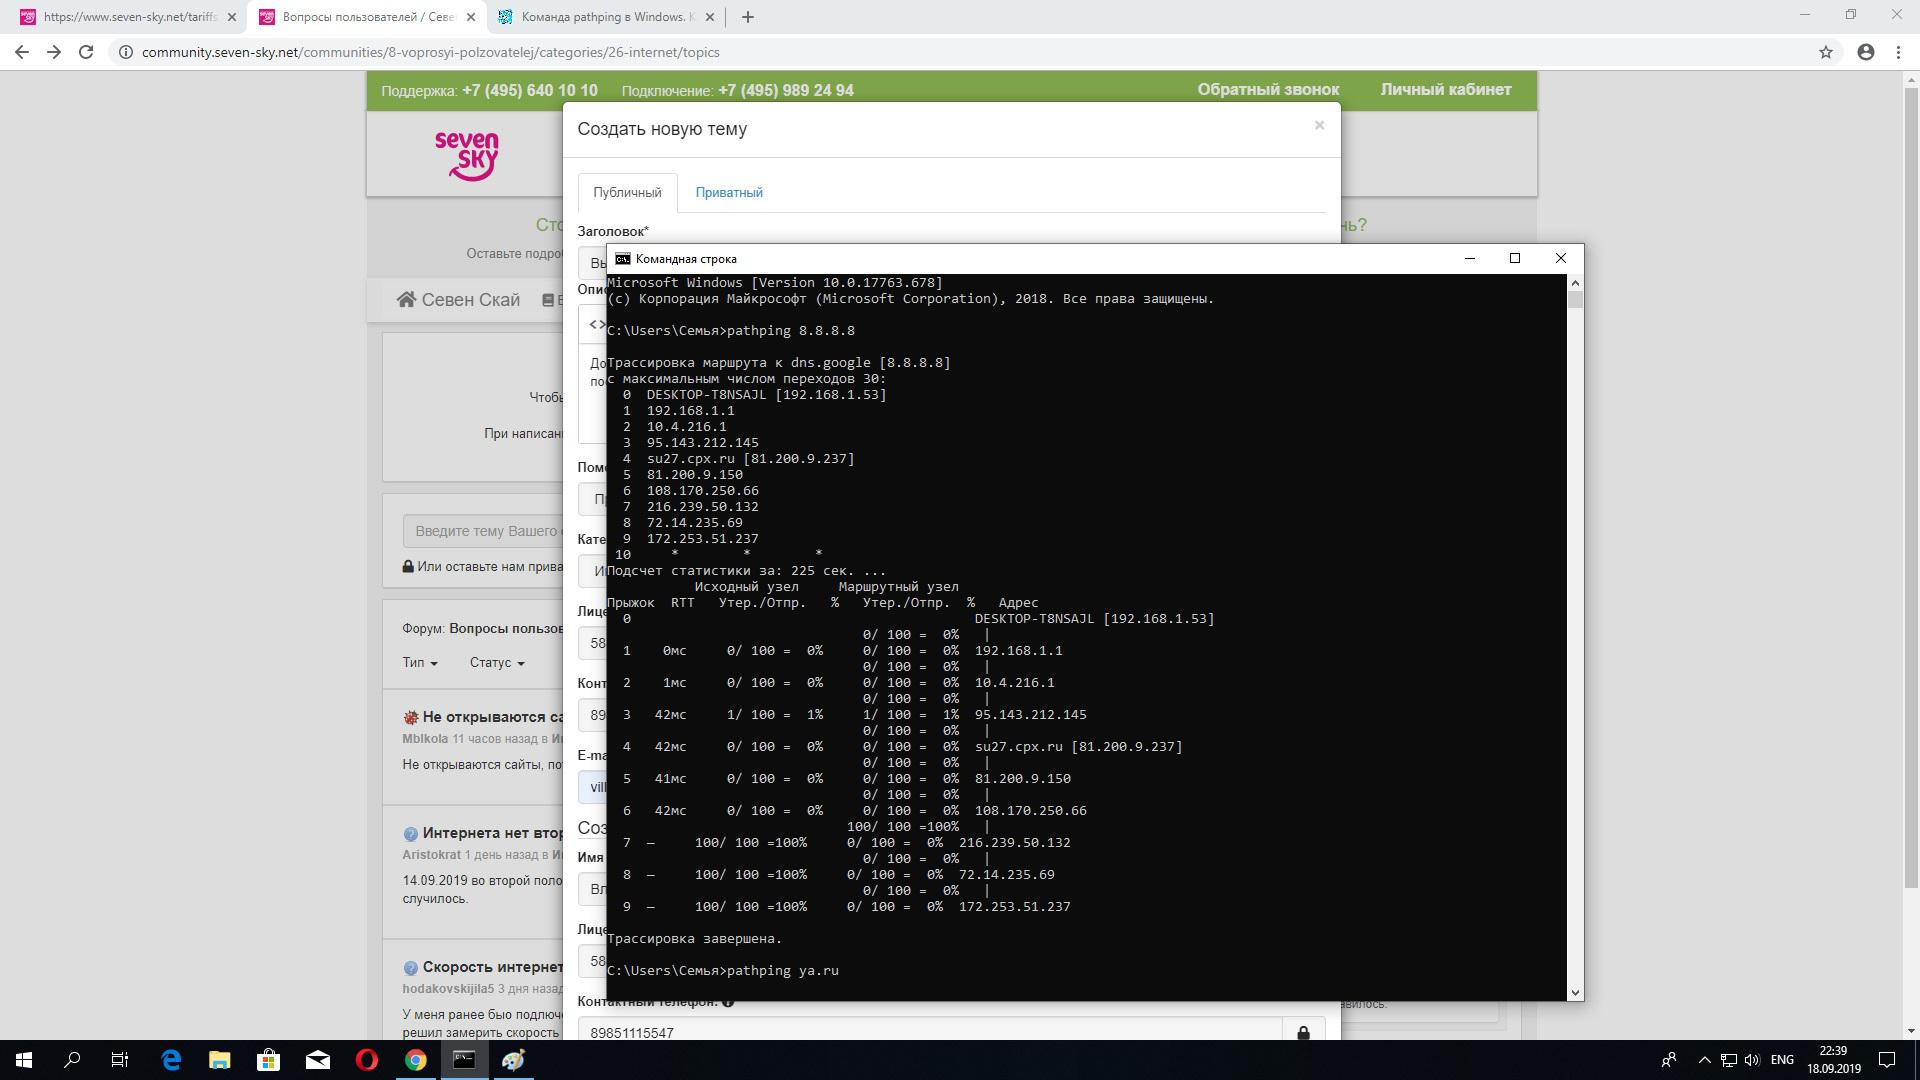Click the browser forward arrow
This screenshot has width=1920, height=1080.
pos(54,52)
